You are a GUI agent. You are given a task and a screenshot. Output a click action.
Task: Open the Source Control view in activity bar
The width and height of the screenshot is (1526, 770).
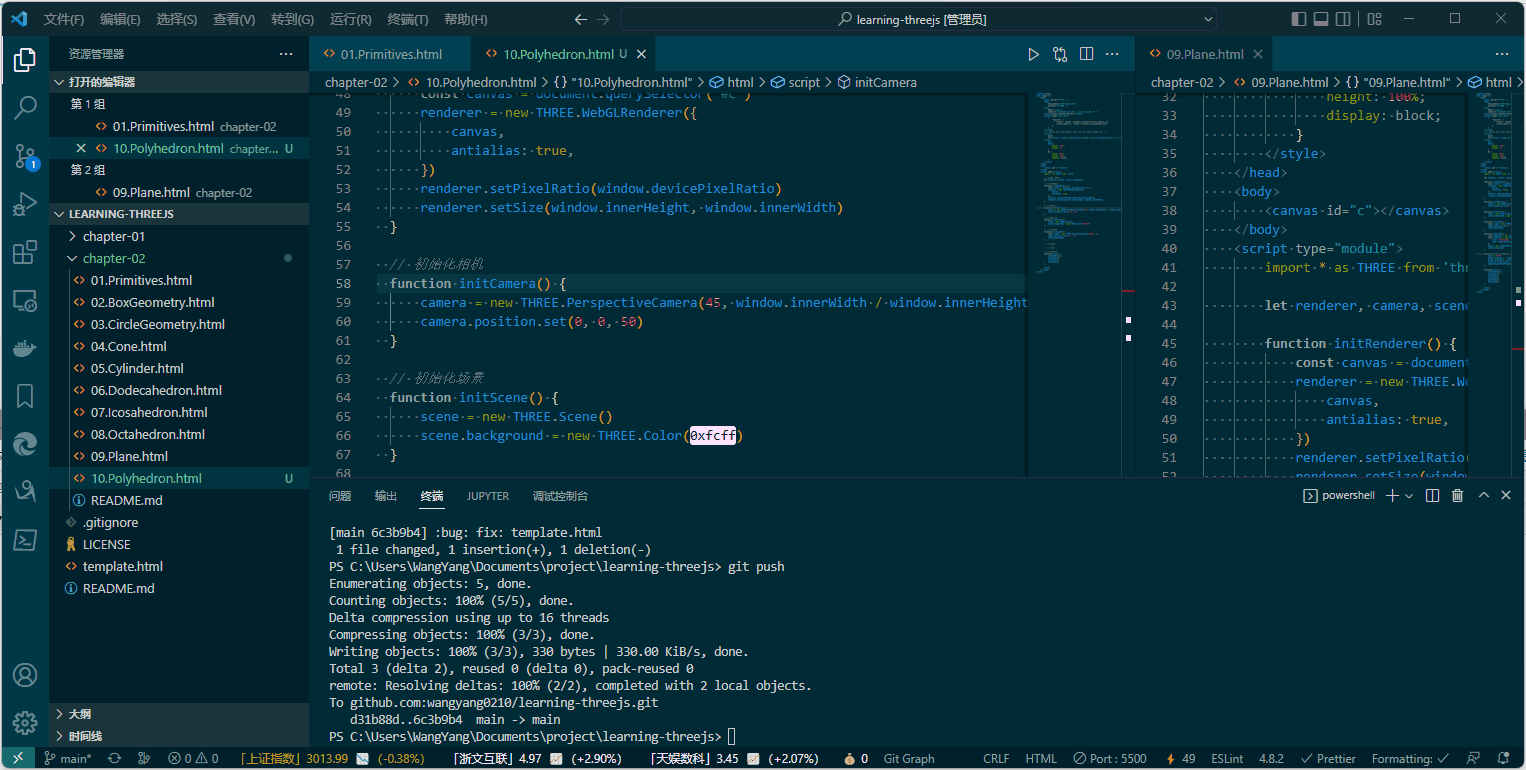(x=25, y=155)
